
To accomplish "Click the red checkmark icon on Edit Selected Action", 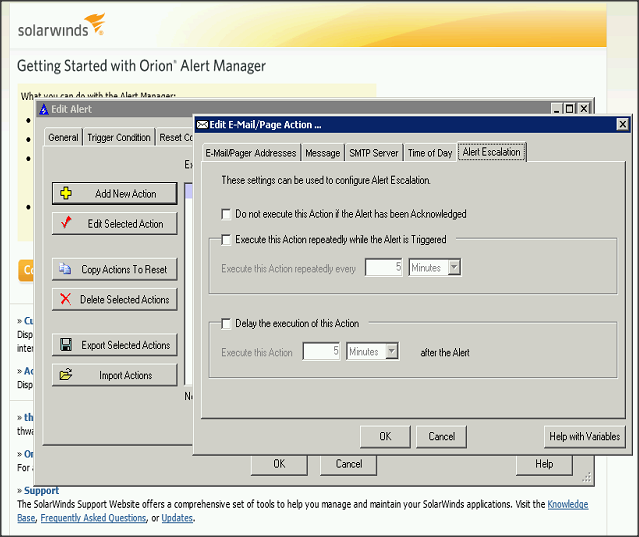I will [66, 223].
